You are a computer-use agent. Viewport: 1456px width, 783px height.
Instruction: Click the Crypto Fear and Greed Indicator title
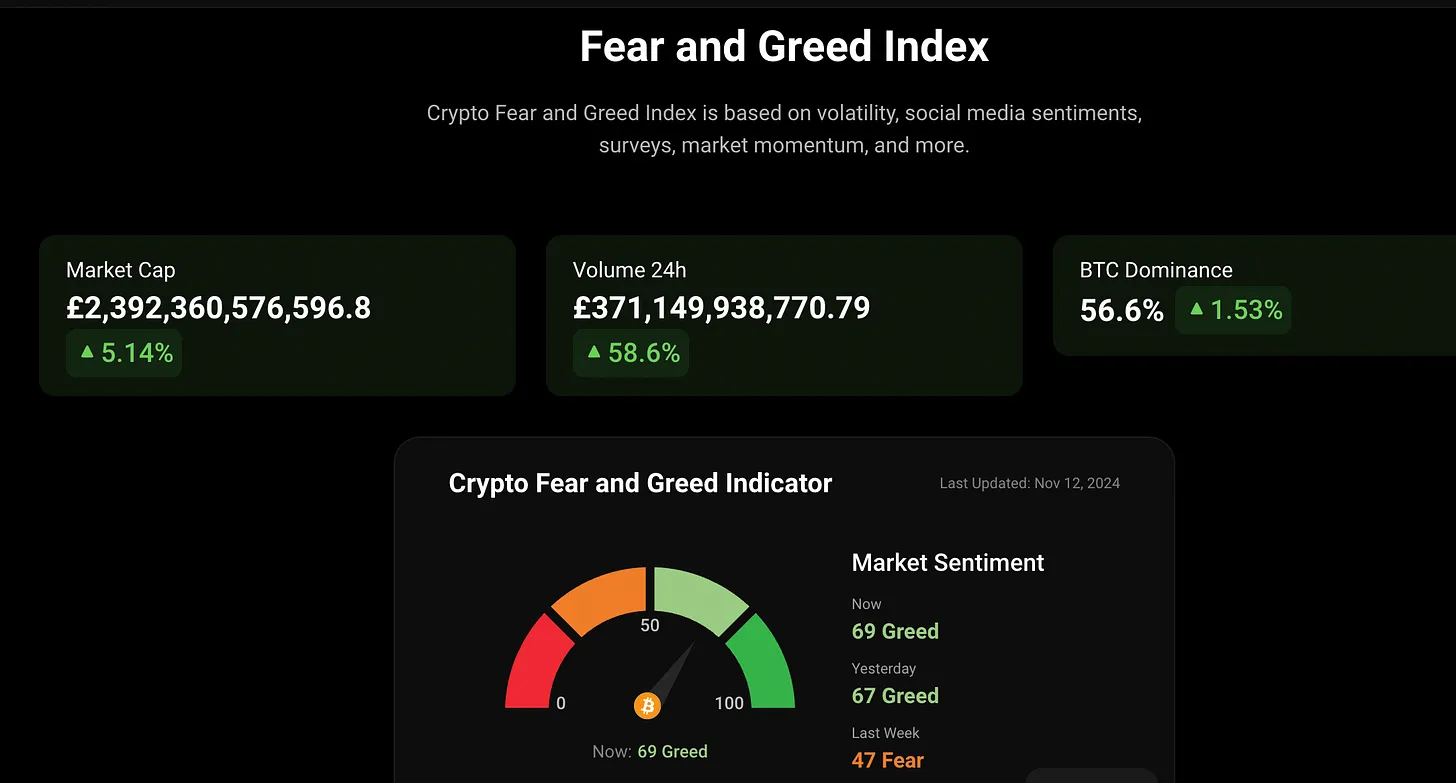pos(640,483)
